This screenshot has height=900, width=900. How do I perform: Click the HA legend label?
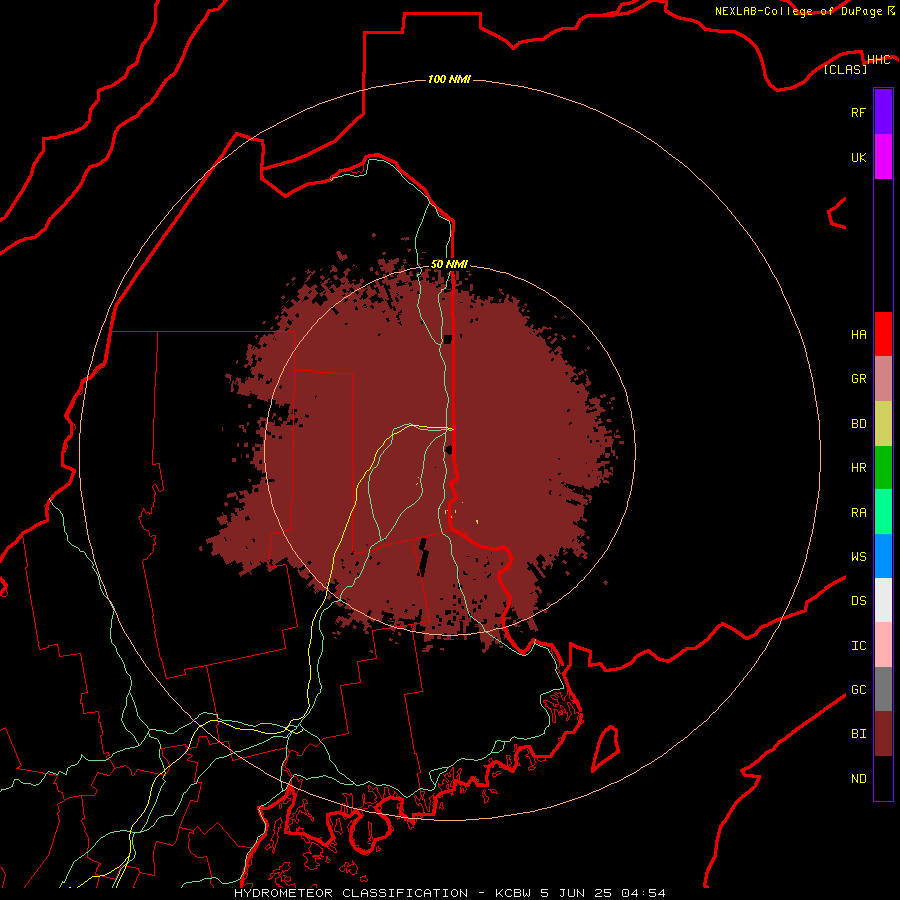coord(858,334)
